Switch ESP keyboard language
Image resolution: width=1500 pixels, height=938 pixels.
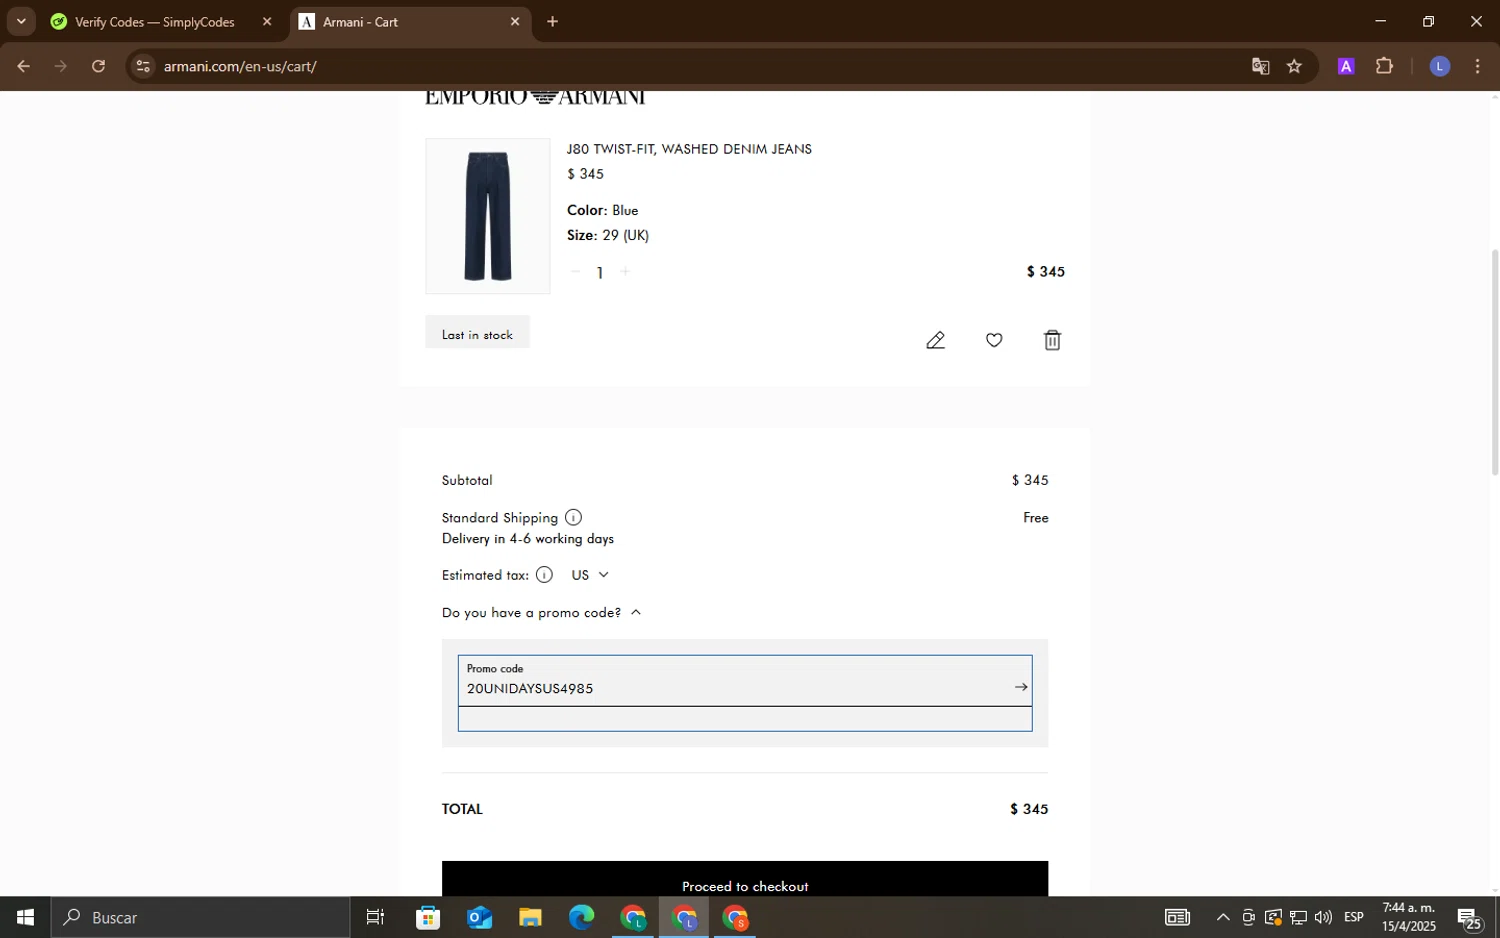(x=1354, y=917)
